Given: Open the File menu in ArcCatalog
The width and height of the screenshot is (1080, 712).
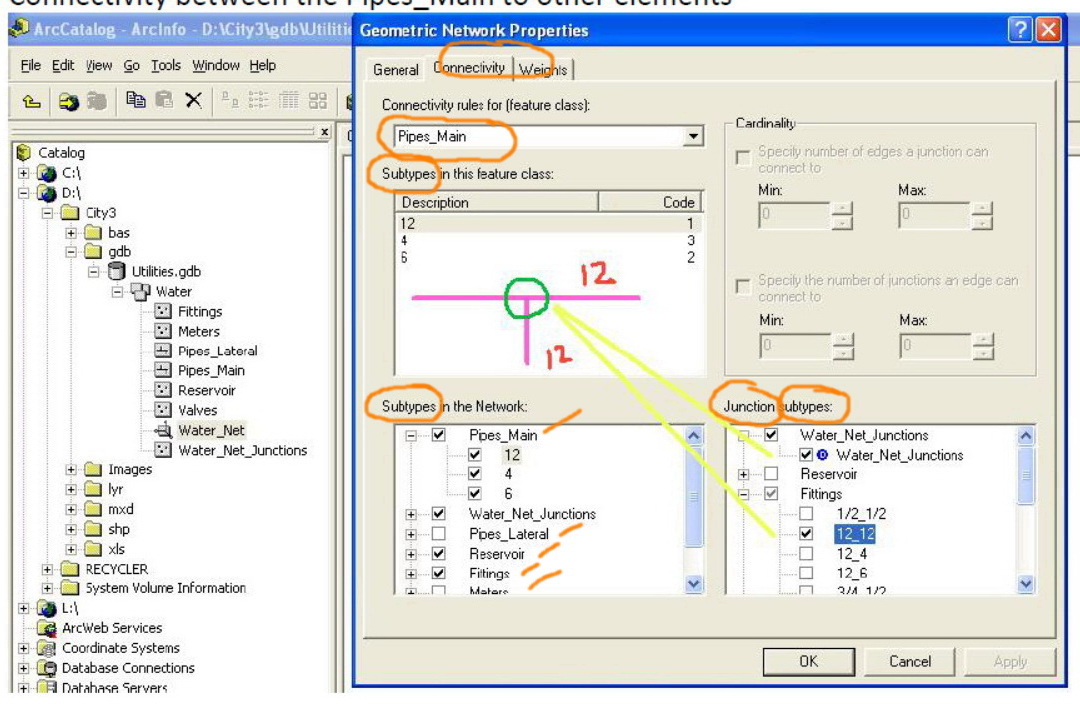Looking at the screenshot, I should click(30, 65).
